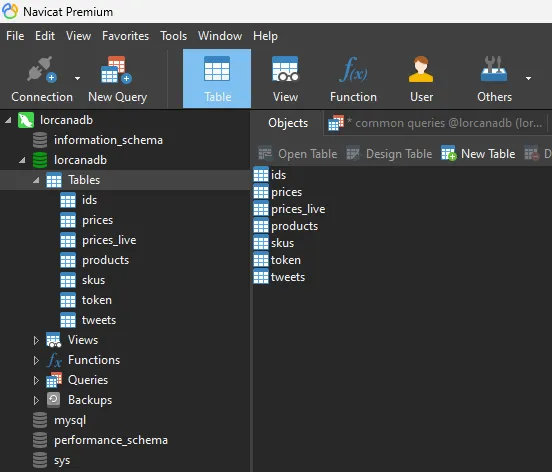Open the Help menu
This screenshot has width=552, height=472.
point(265,36)
